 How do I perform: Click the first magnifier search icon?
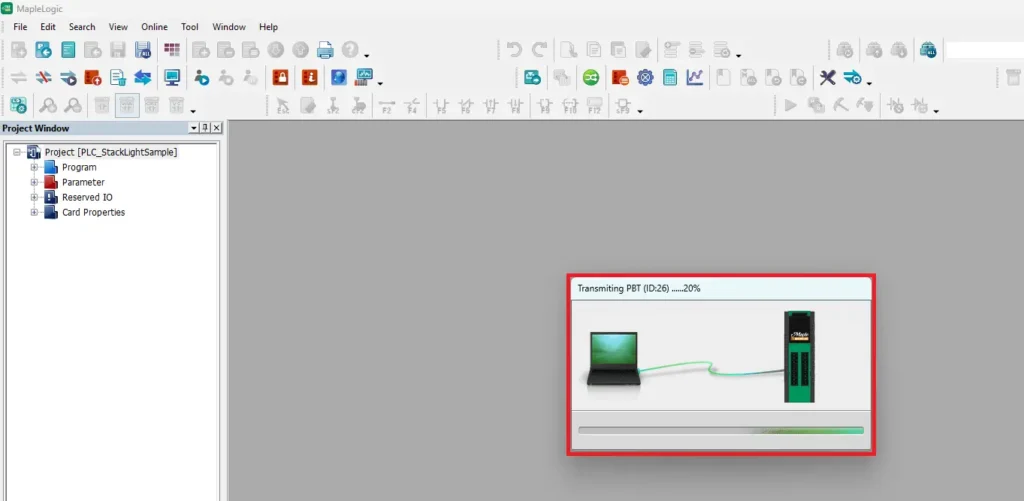click(x=48, y=105)
